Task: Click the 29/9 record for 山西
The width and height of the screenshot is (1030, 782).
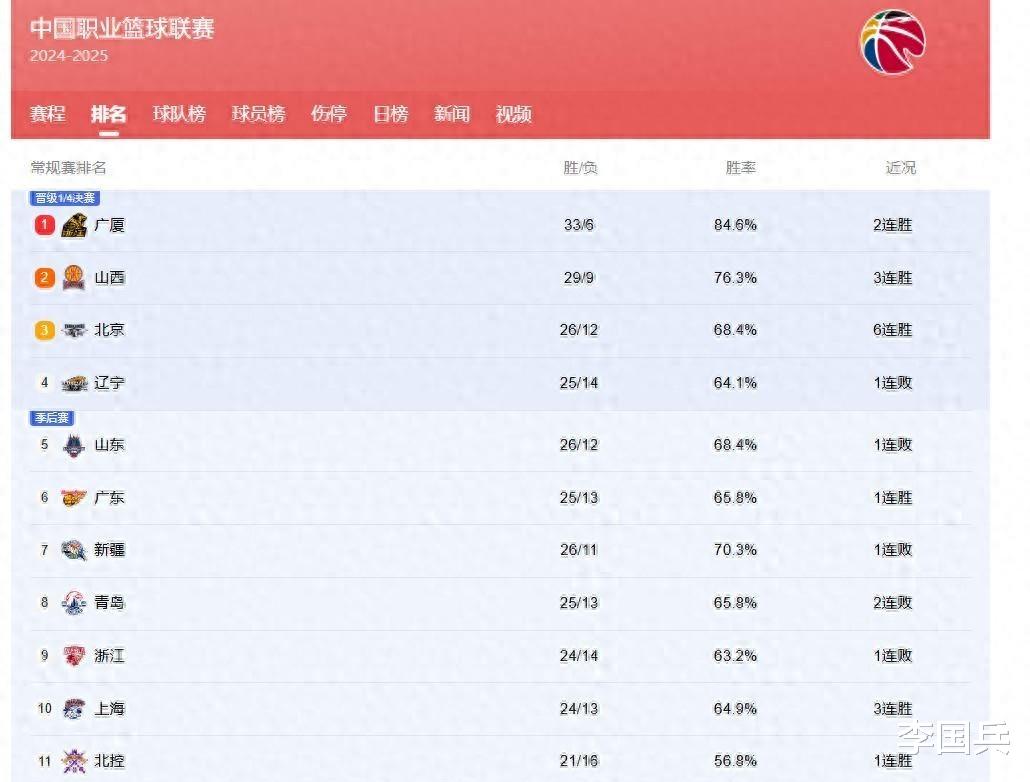Action: 579,278
